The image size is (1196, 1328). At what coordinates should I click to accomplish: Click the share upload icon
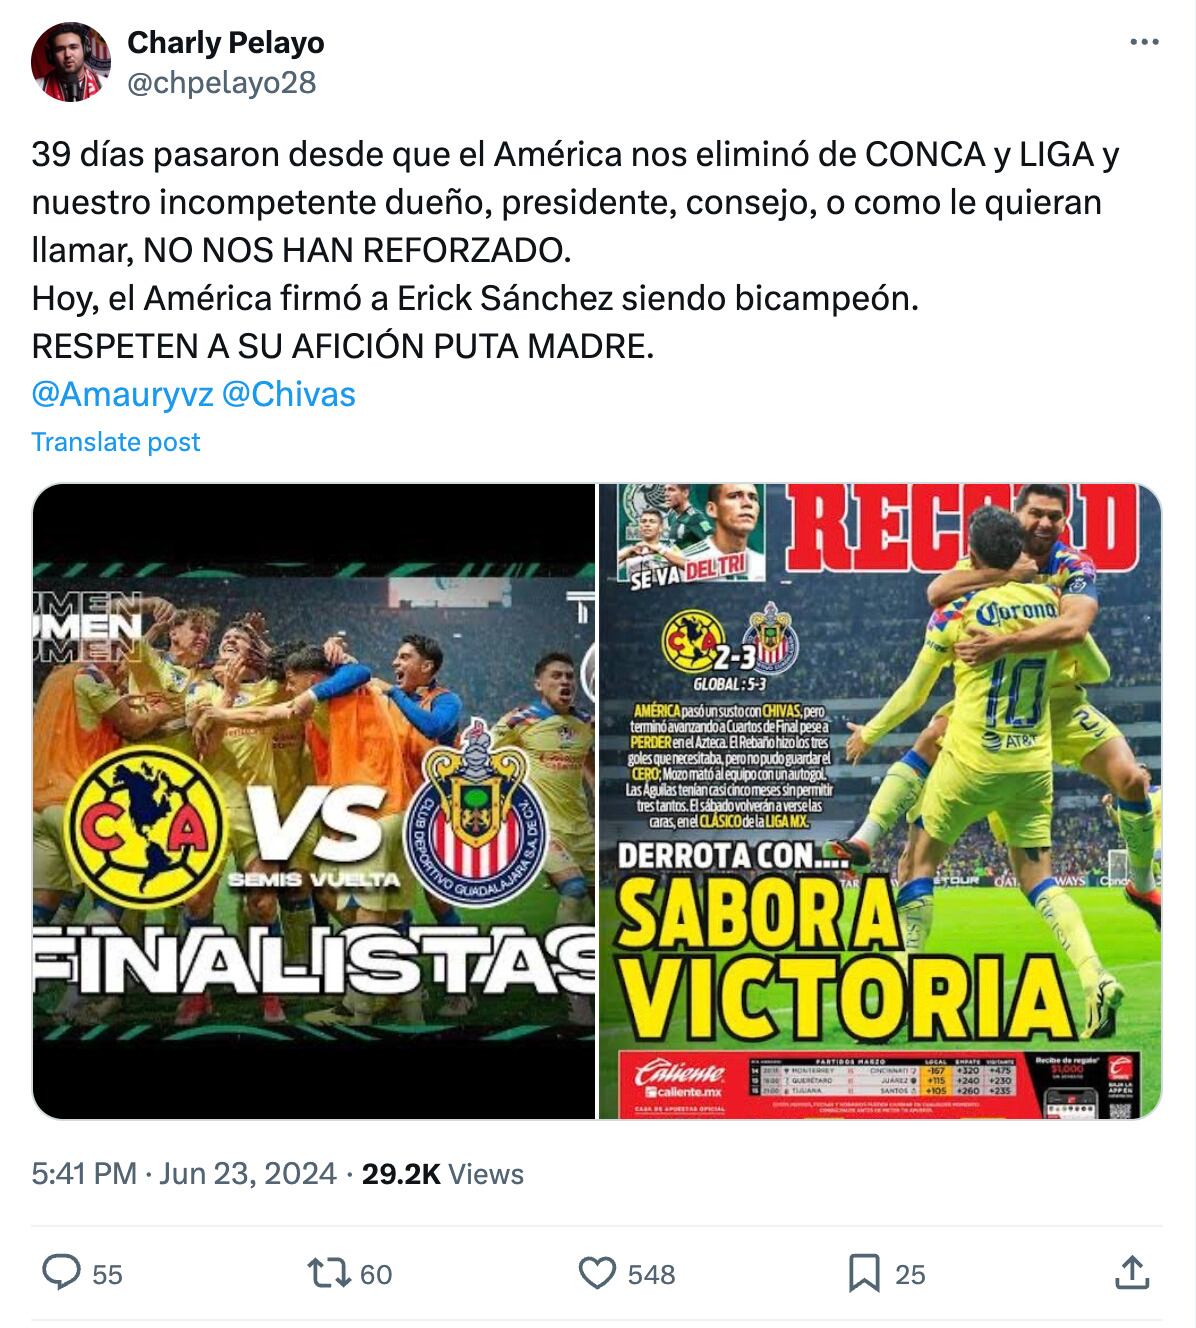click(x=1132, y=1273)
